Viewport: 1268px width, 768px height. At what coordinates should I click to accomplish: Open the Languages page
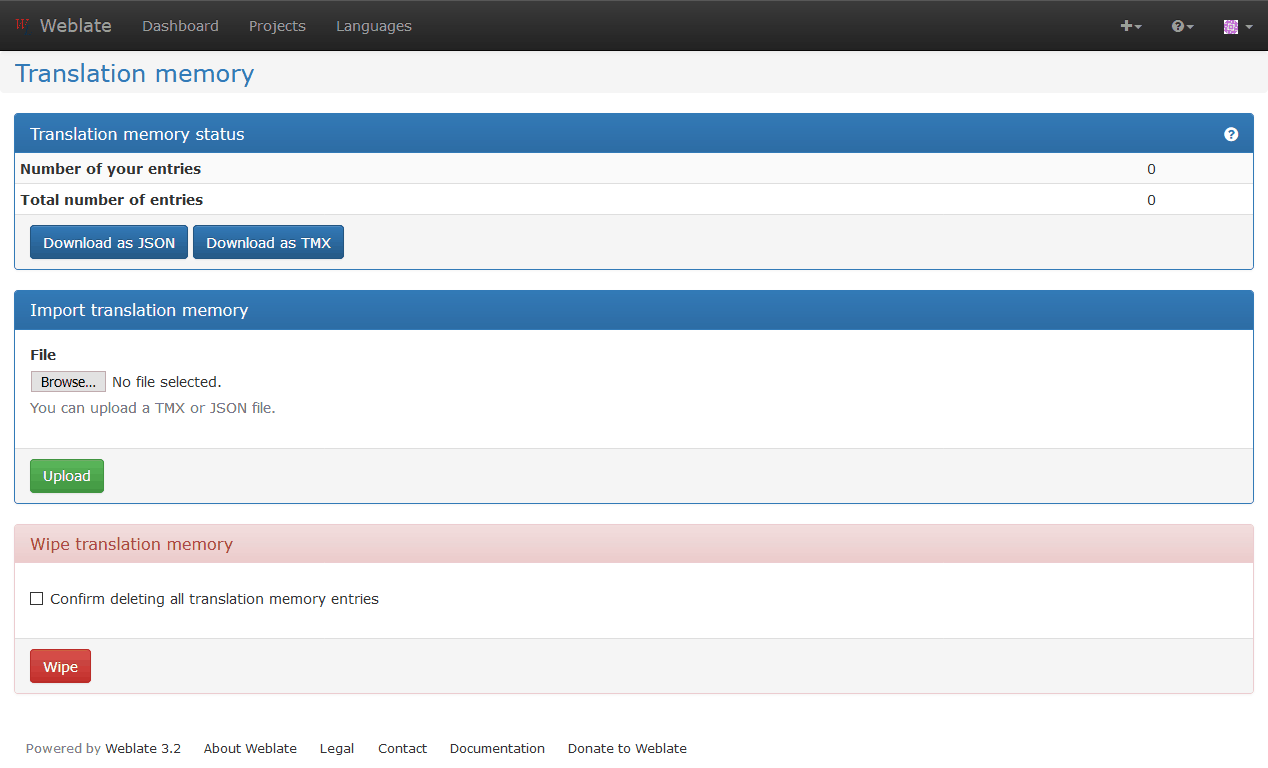[x=374, y=26]
